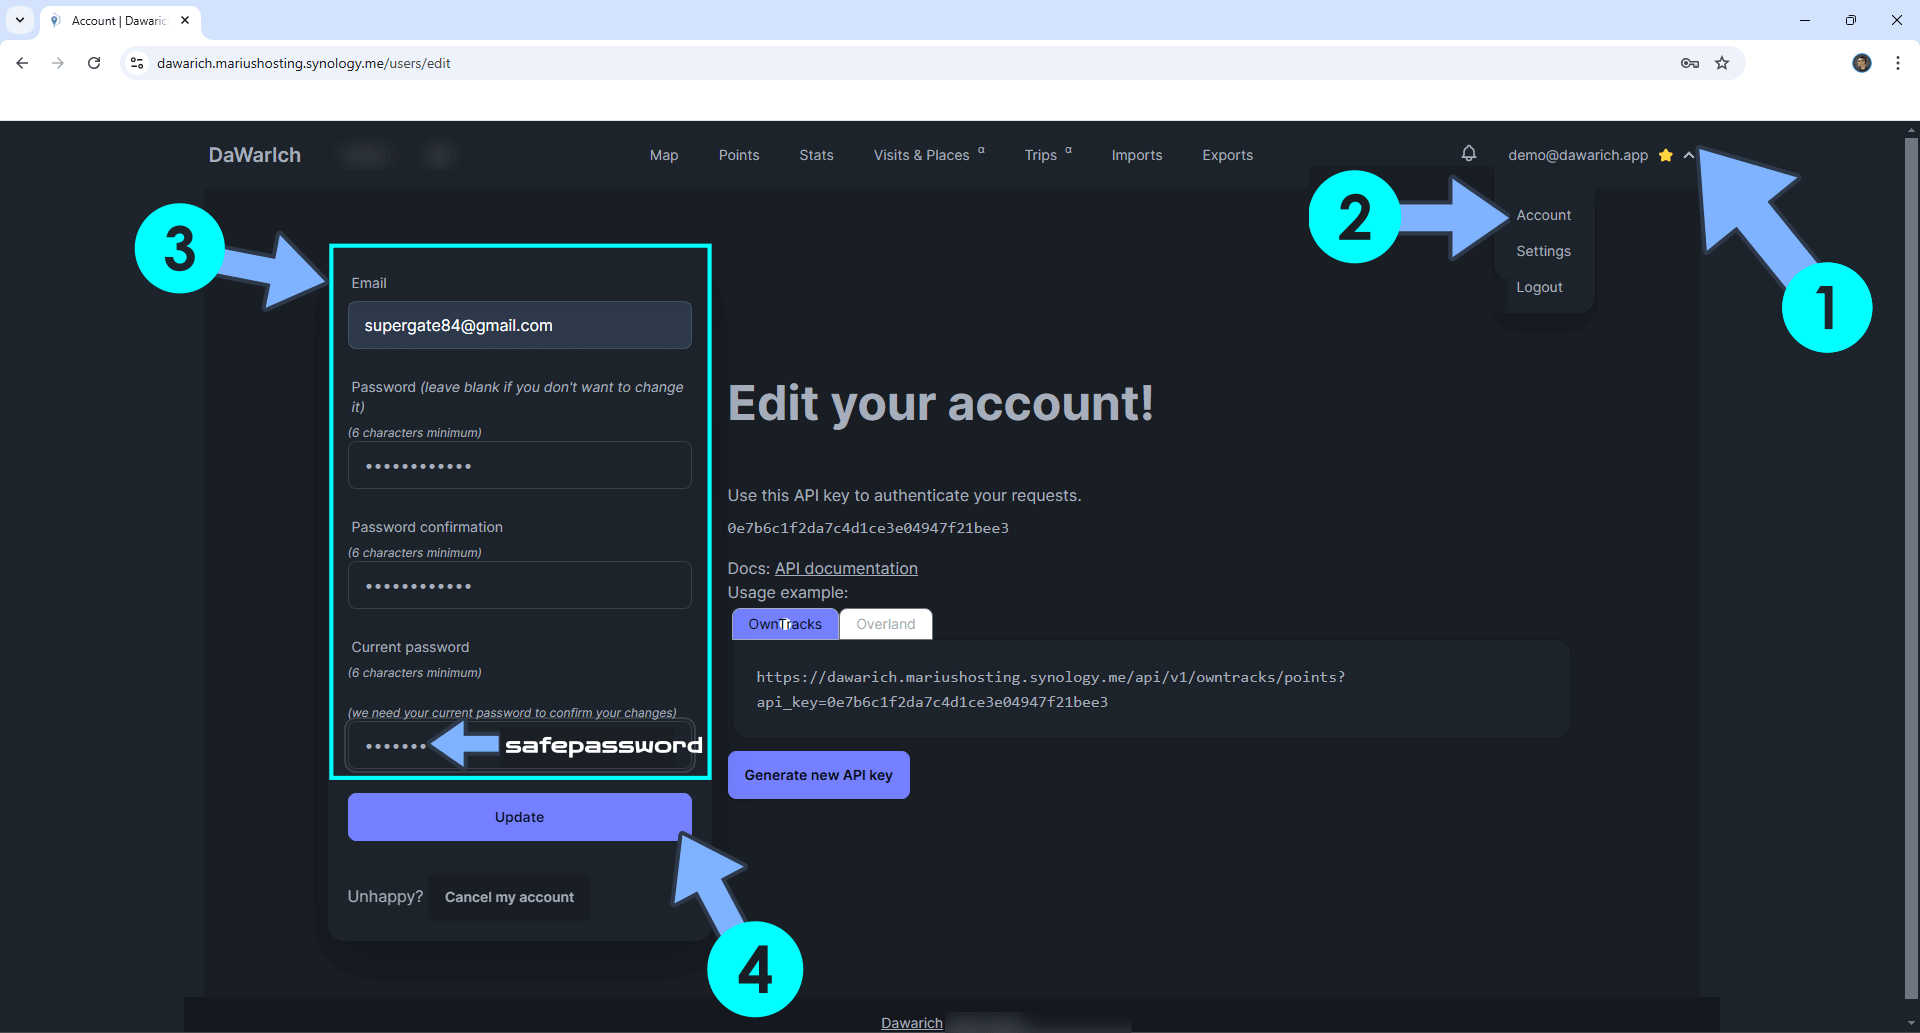Switch to the Overland tab
Image resolution: width=1920 pixels, height=1033 pixels.
[885, 624]
